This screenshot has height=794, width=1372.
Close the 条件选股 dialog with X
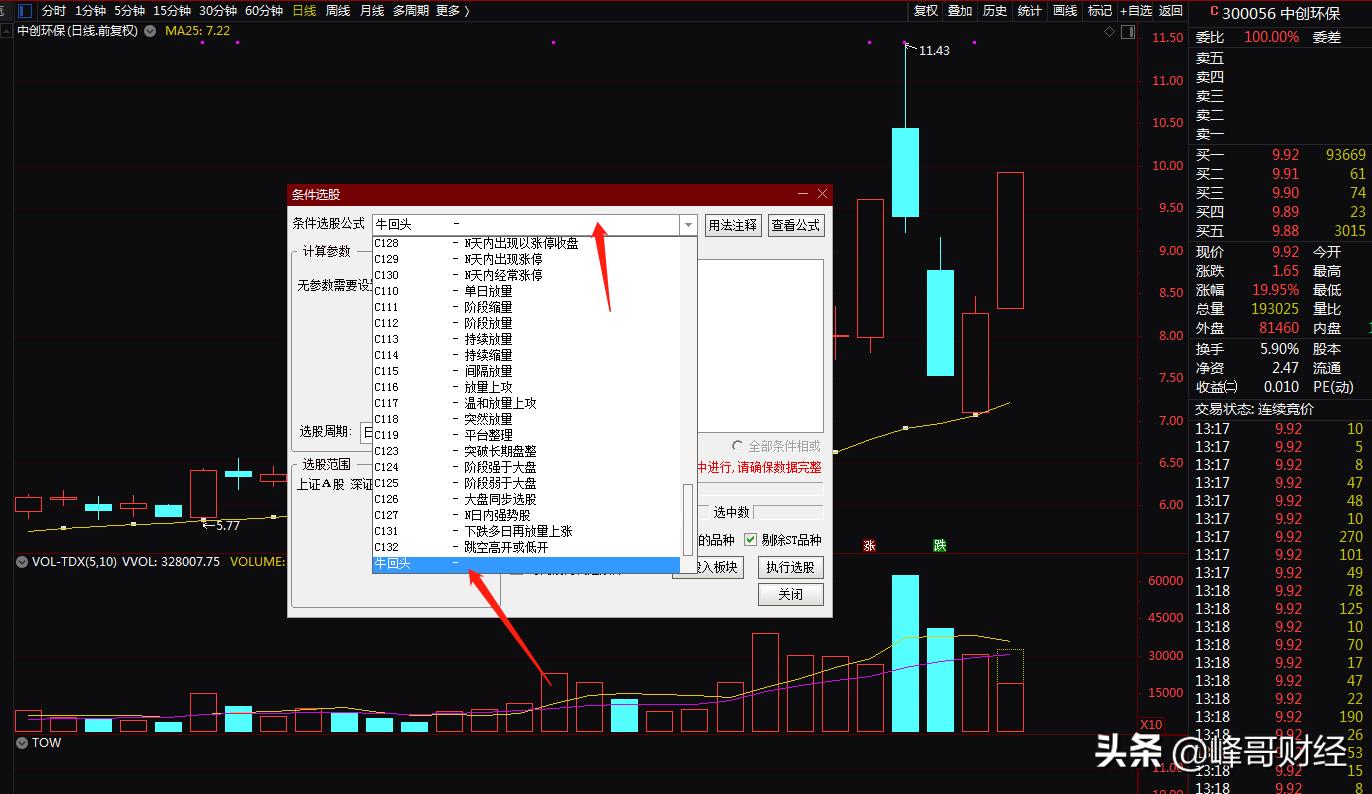tap(822, 194)
